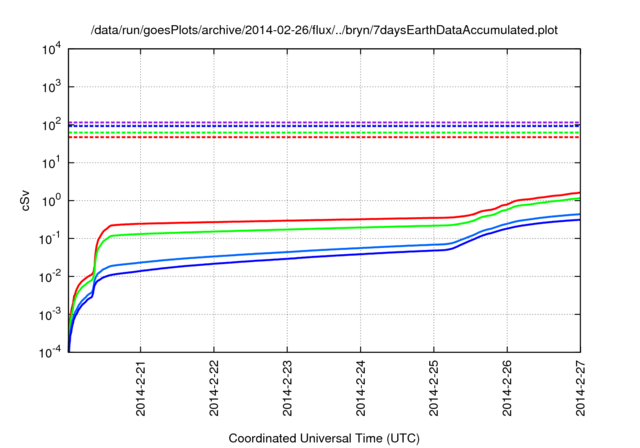Click the plot title file path
Image resolution: width=640 pixels, height=448 pixels.
(324, 30)
